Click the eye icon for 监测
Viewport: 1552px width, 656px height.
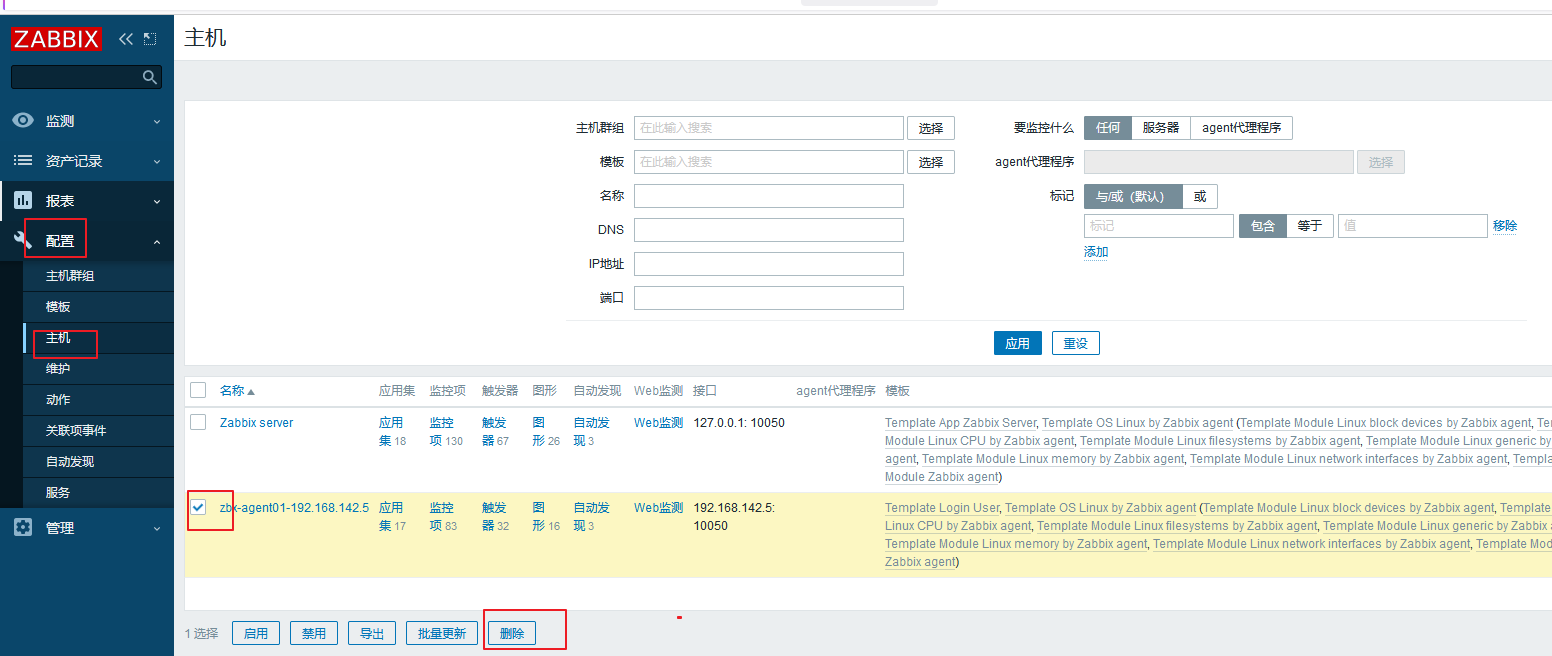tap(23, 121)
